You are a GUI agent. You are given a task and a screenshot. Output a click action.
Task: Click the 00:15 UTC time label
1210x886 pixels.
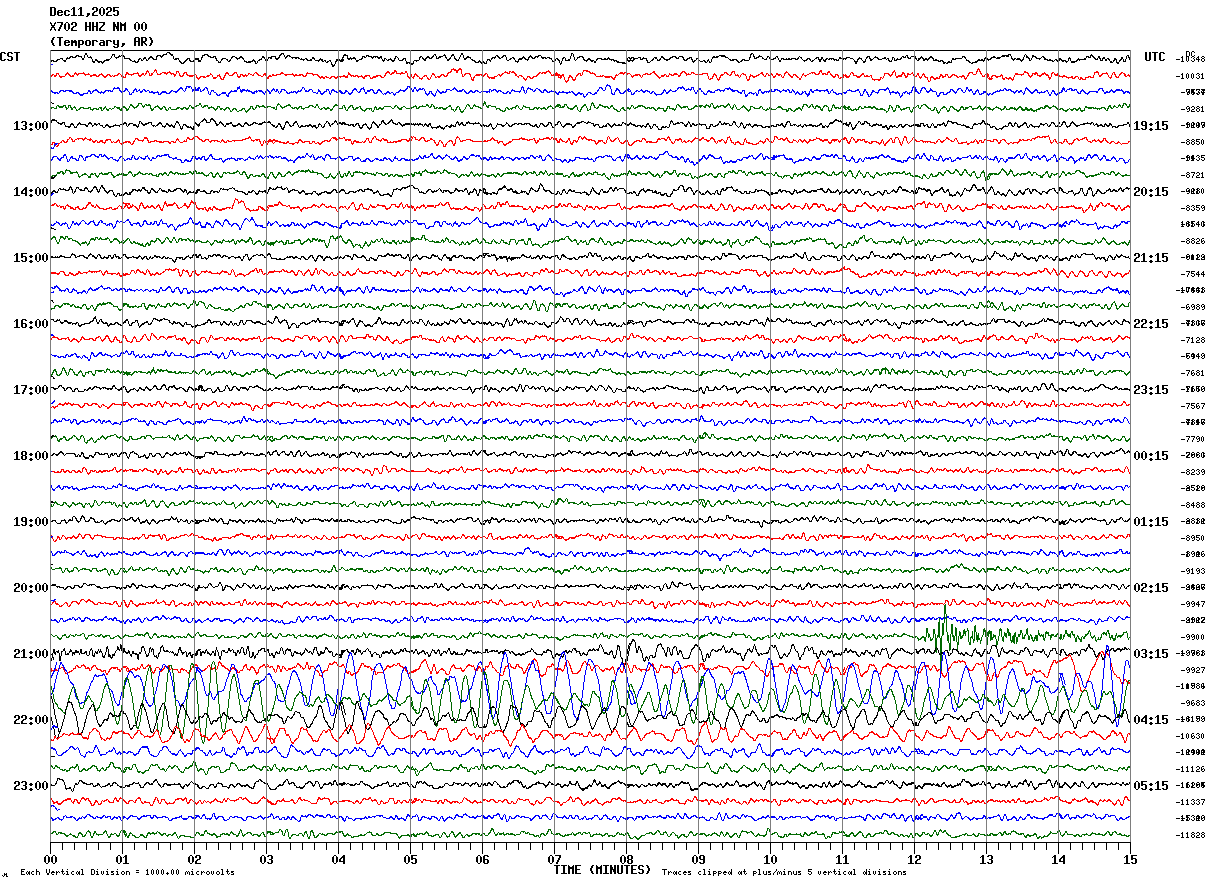[1150, 456]
